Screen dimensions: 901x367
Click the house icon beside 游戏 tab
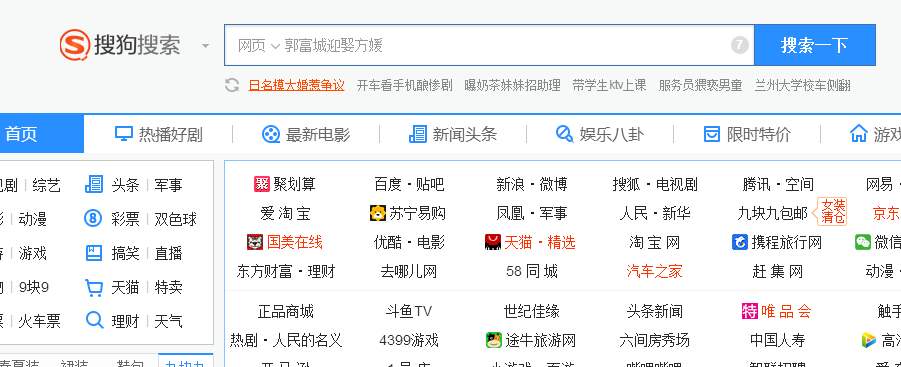point(858,133)
